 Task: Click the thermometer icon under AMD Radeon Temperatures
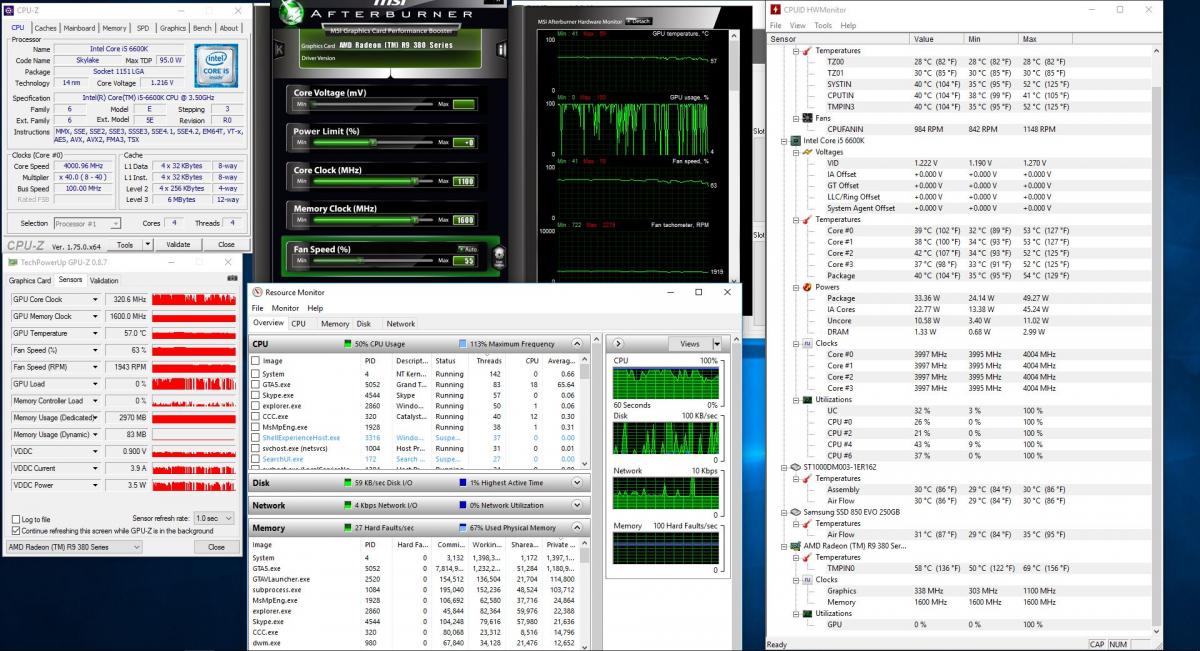807,557
